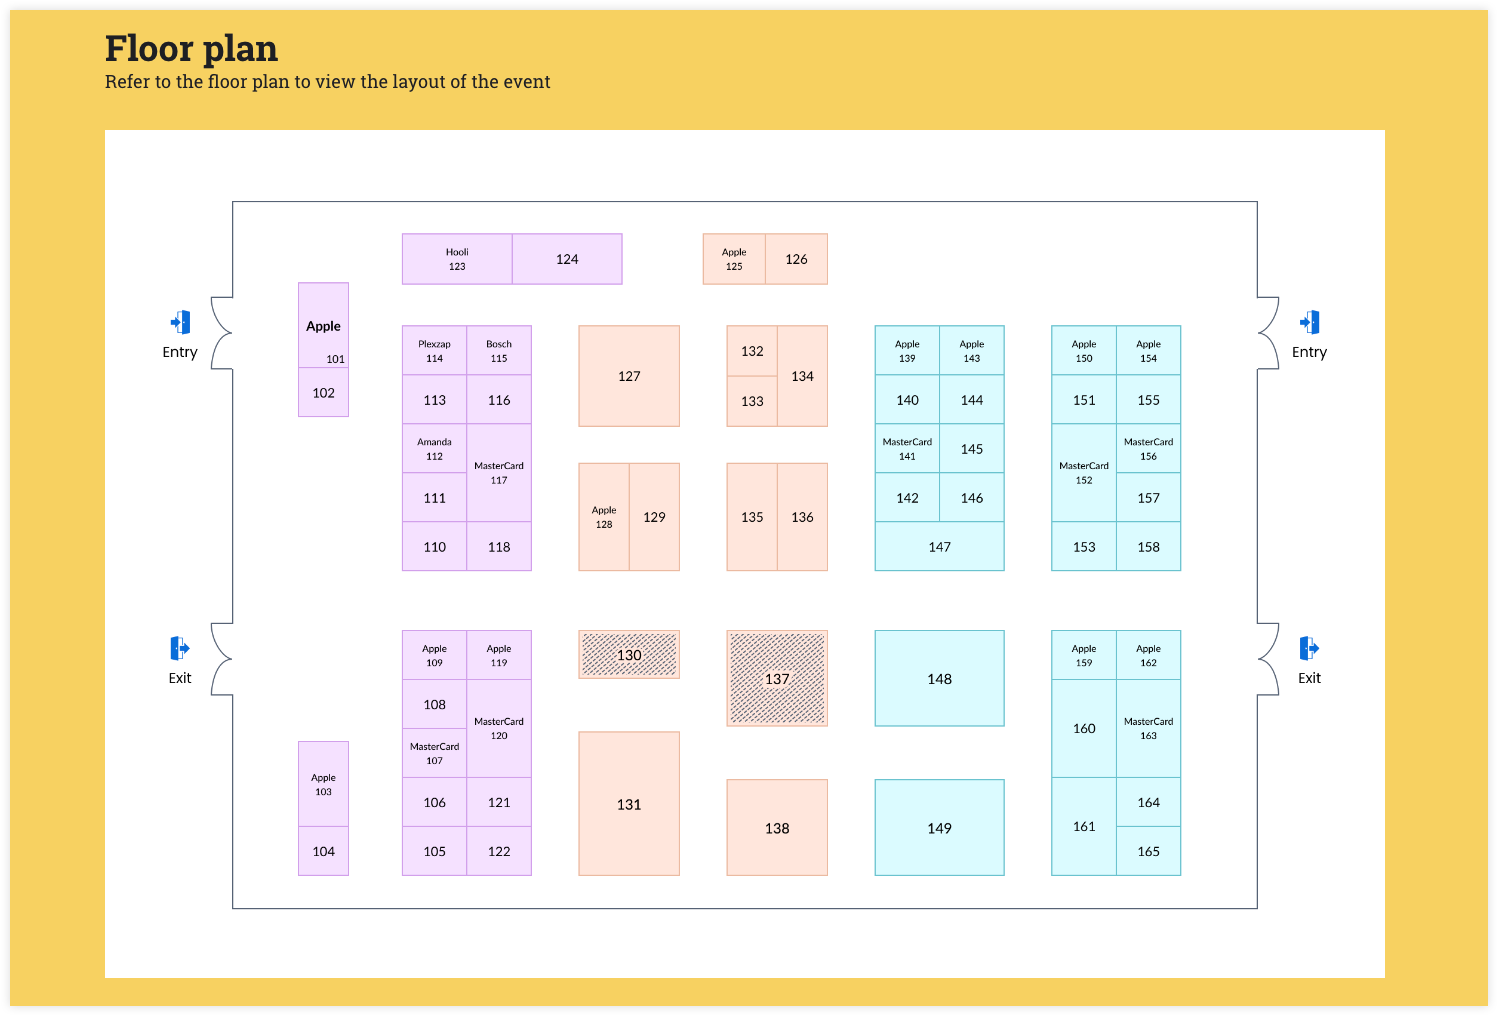
Task: Choose MasterCard booth 163
Action: tap(1149, 728)
